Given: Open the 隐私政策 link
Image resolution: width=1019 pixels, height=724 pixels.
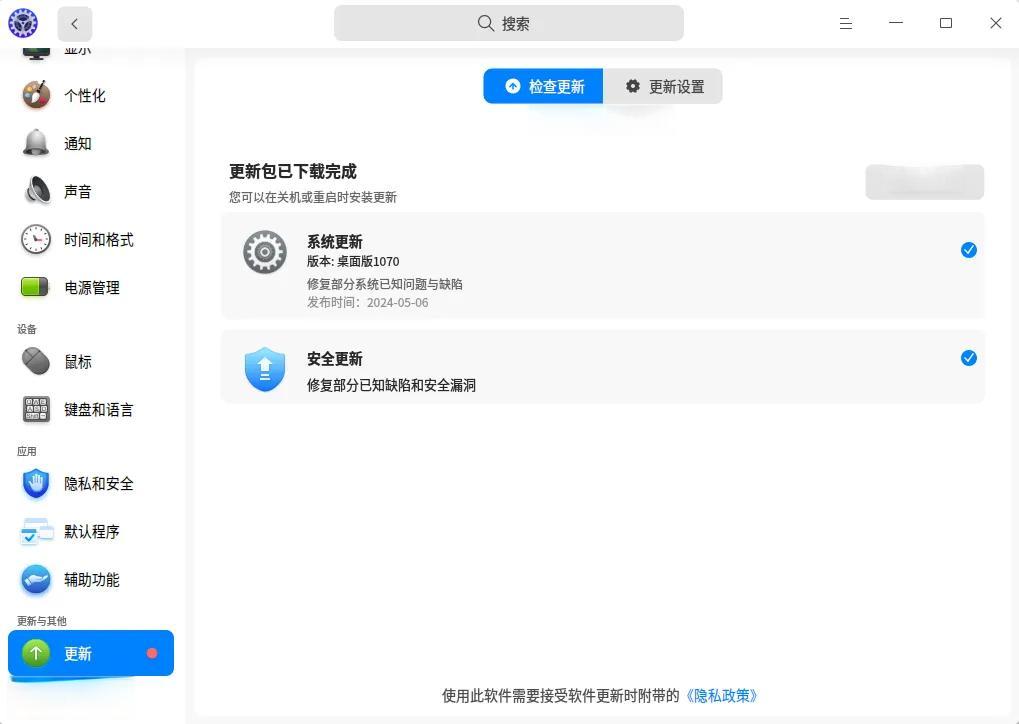Looking at the screenshot, I should (720, 695).
